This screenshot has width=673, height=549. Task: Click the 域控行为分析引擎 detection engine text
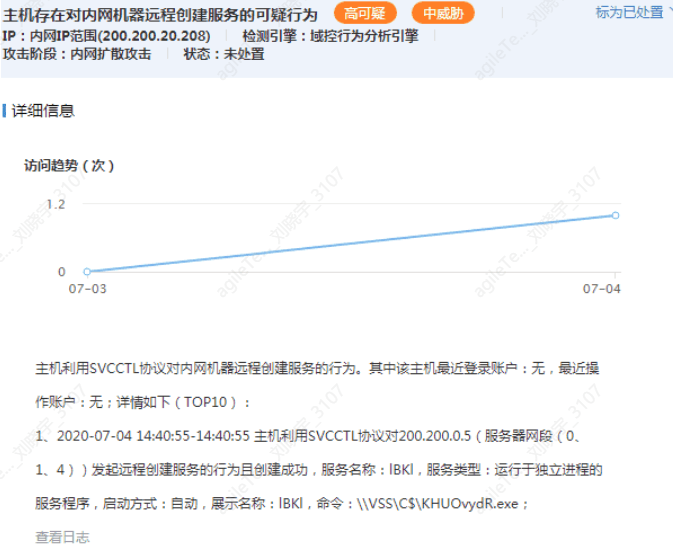click(x=364, y=35)
